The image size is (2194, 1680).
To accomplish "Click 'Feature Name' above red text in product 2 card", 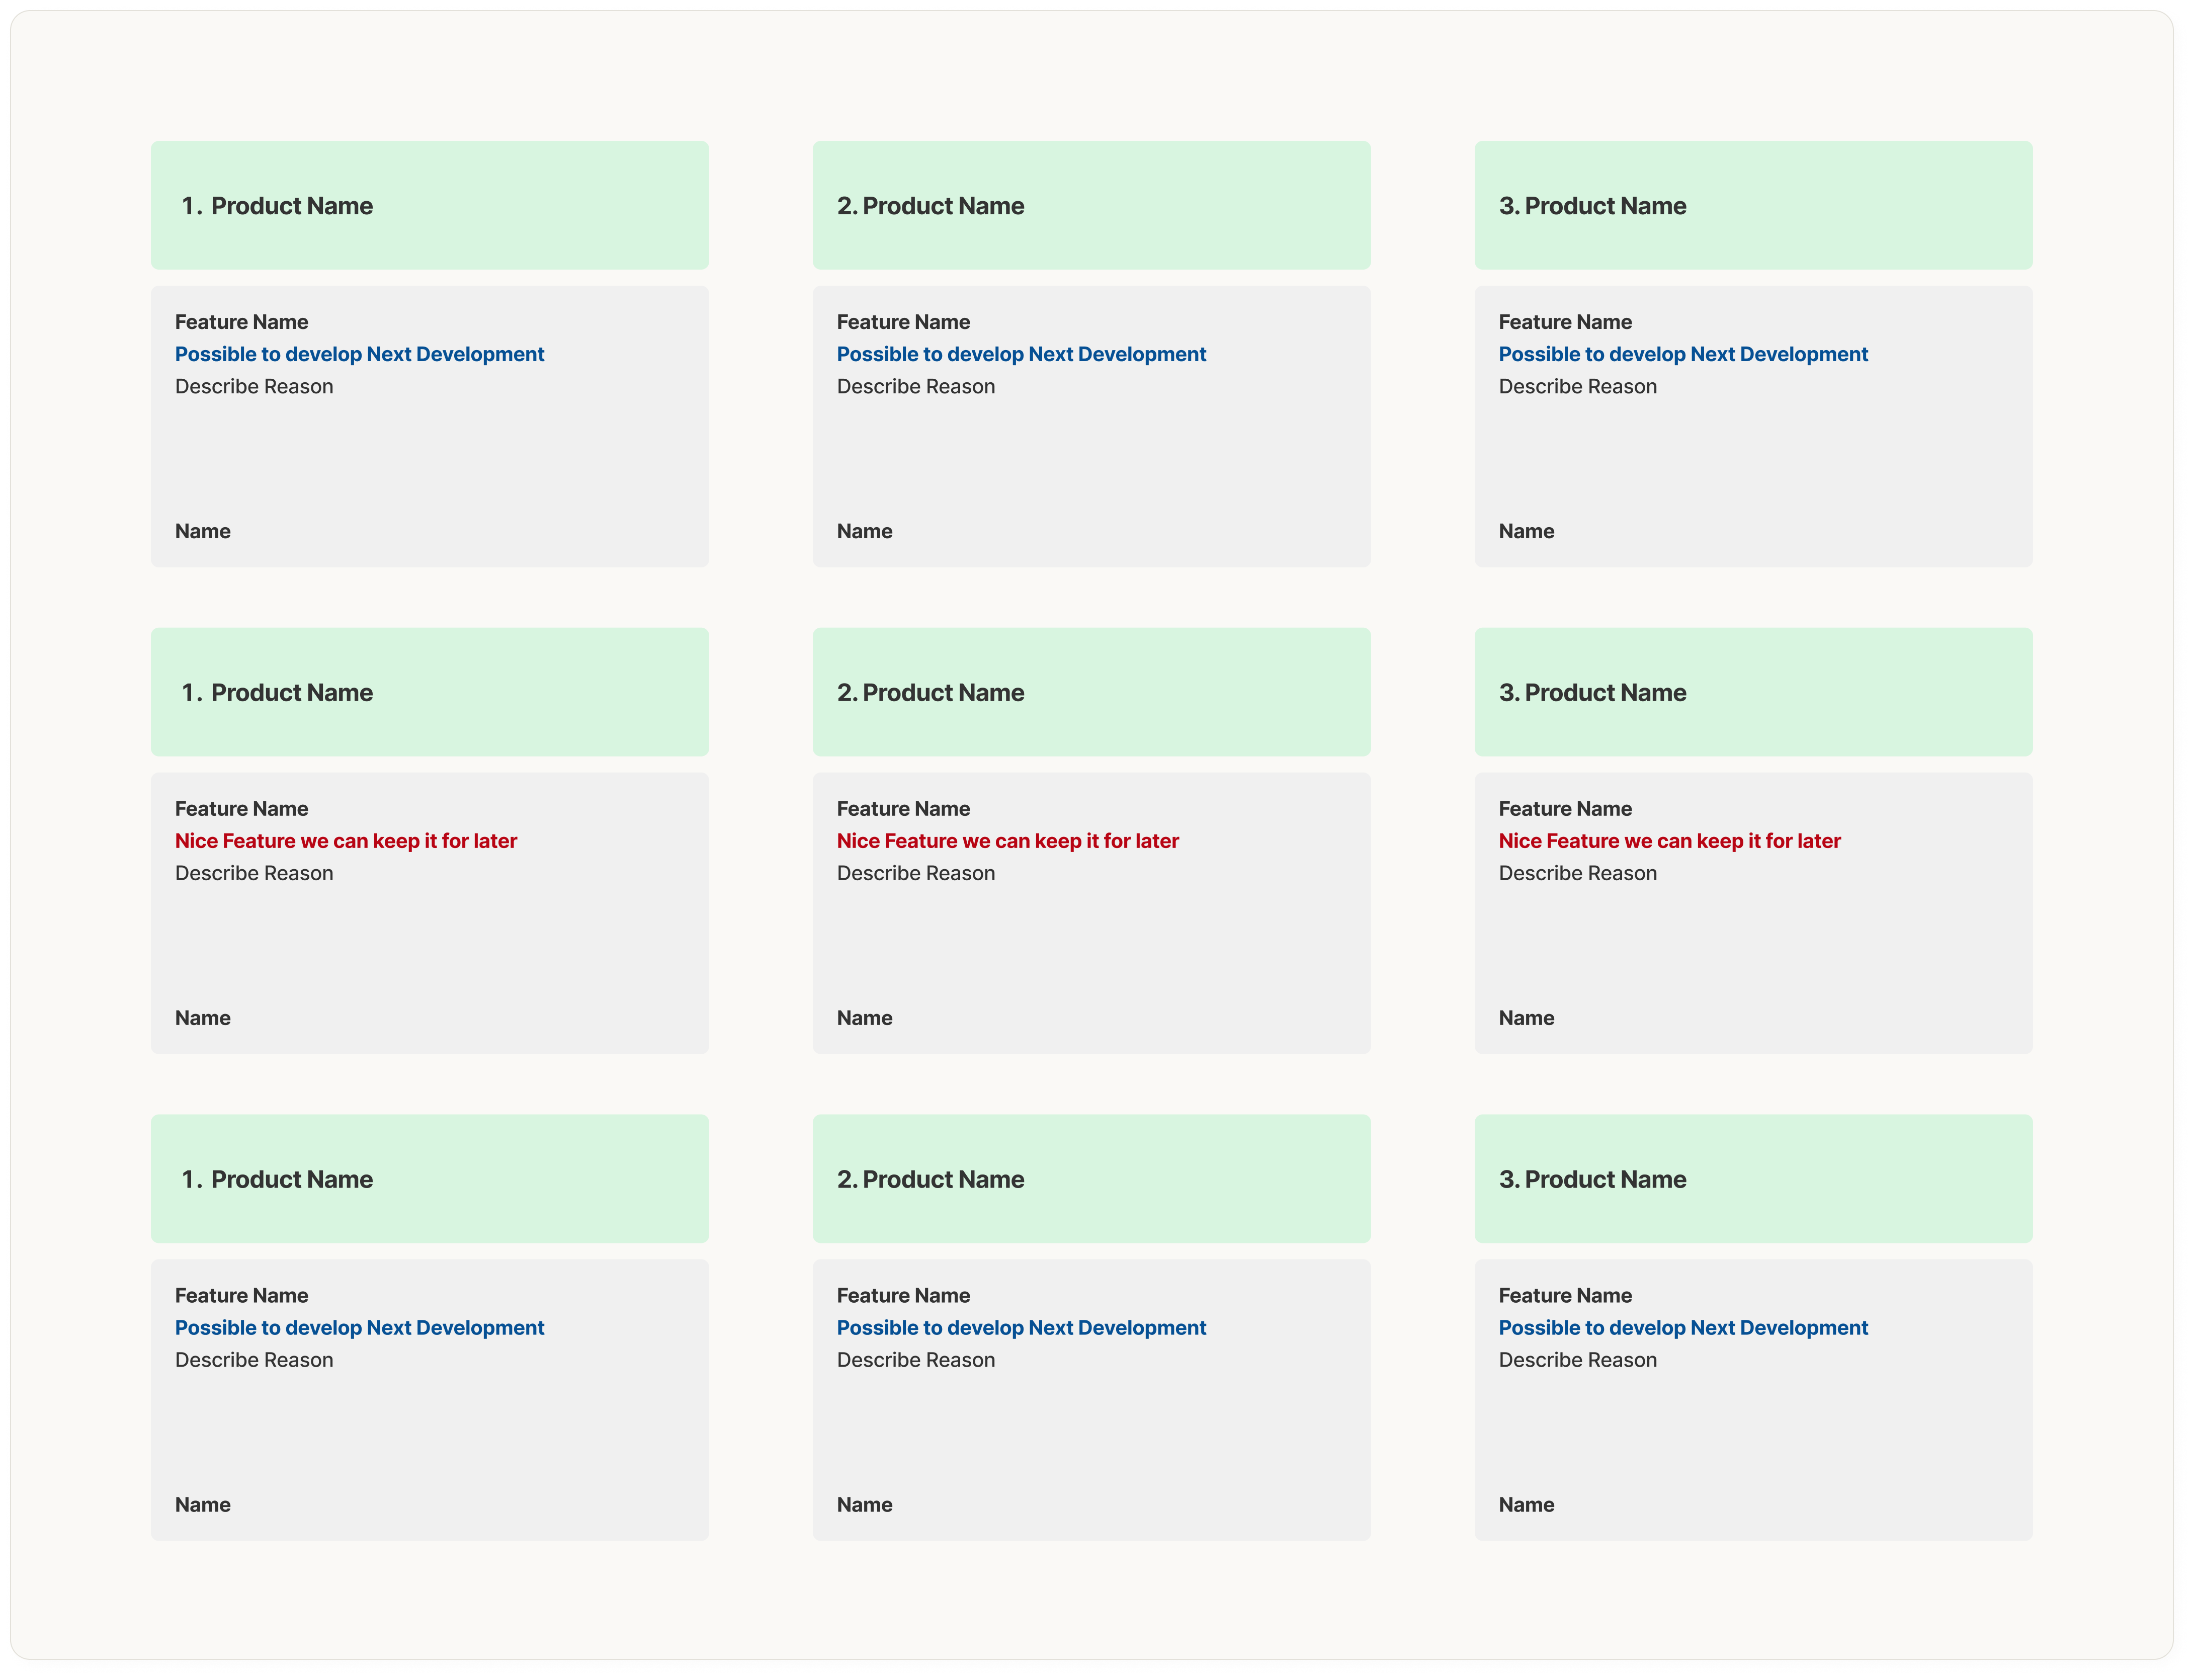I will [x=904, y=809].
